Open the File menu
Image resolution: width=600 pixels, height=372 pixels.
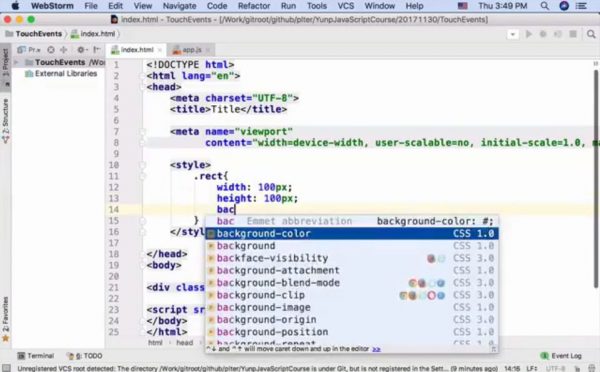click(91, 6)
